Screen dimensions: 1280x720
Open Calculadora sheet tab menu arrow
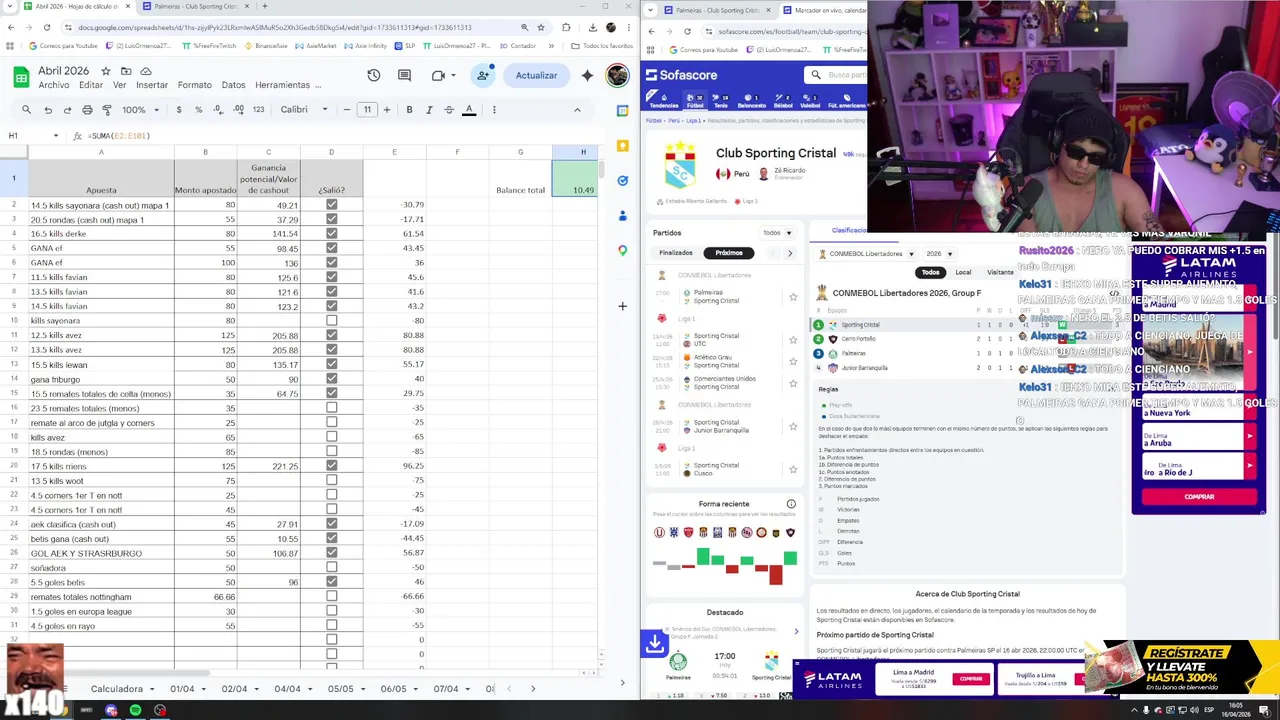point(152,689)
